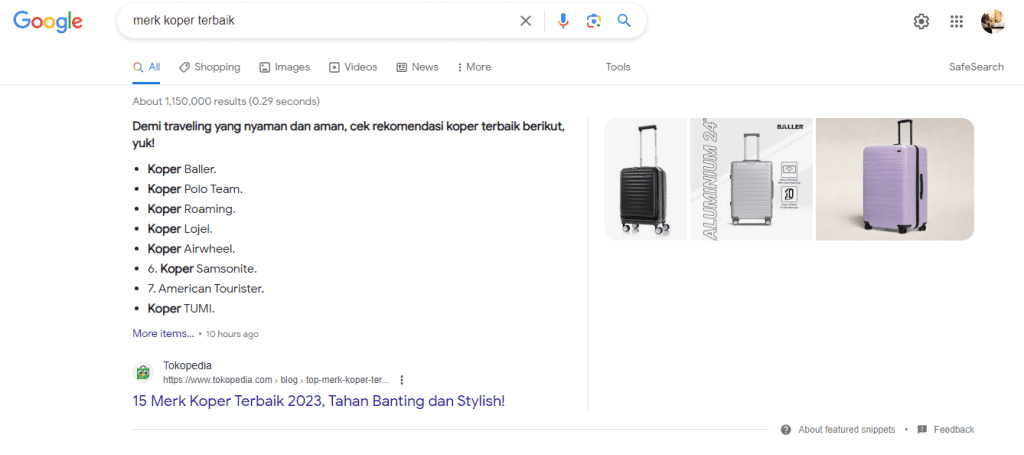
Task: Start voice search with microphone icon
Action: tap(563, 21)
